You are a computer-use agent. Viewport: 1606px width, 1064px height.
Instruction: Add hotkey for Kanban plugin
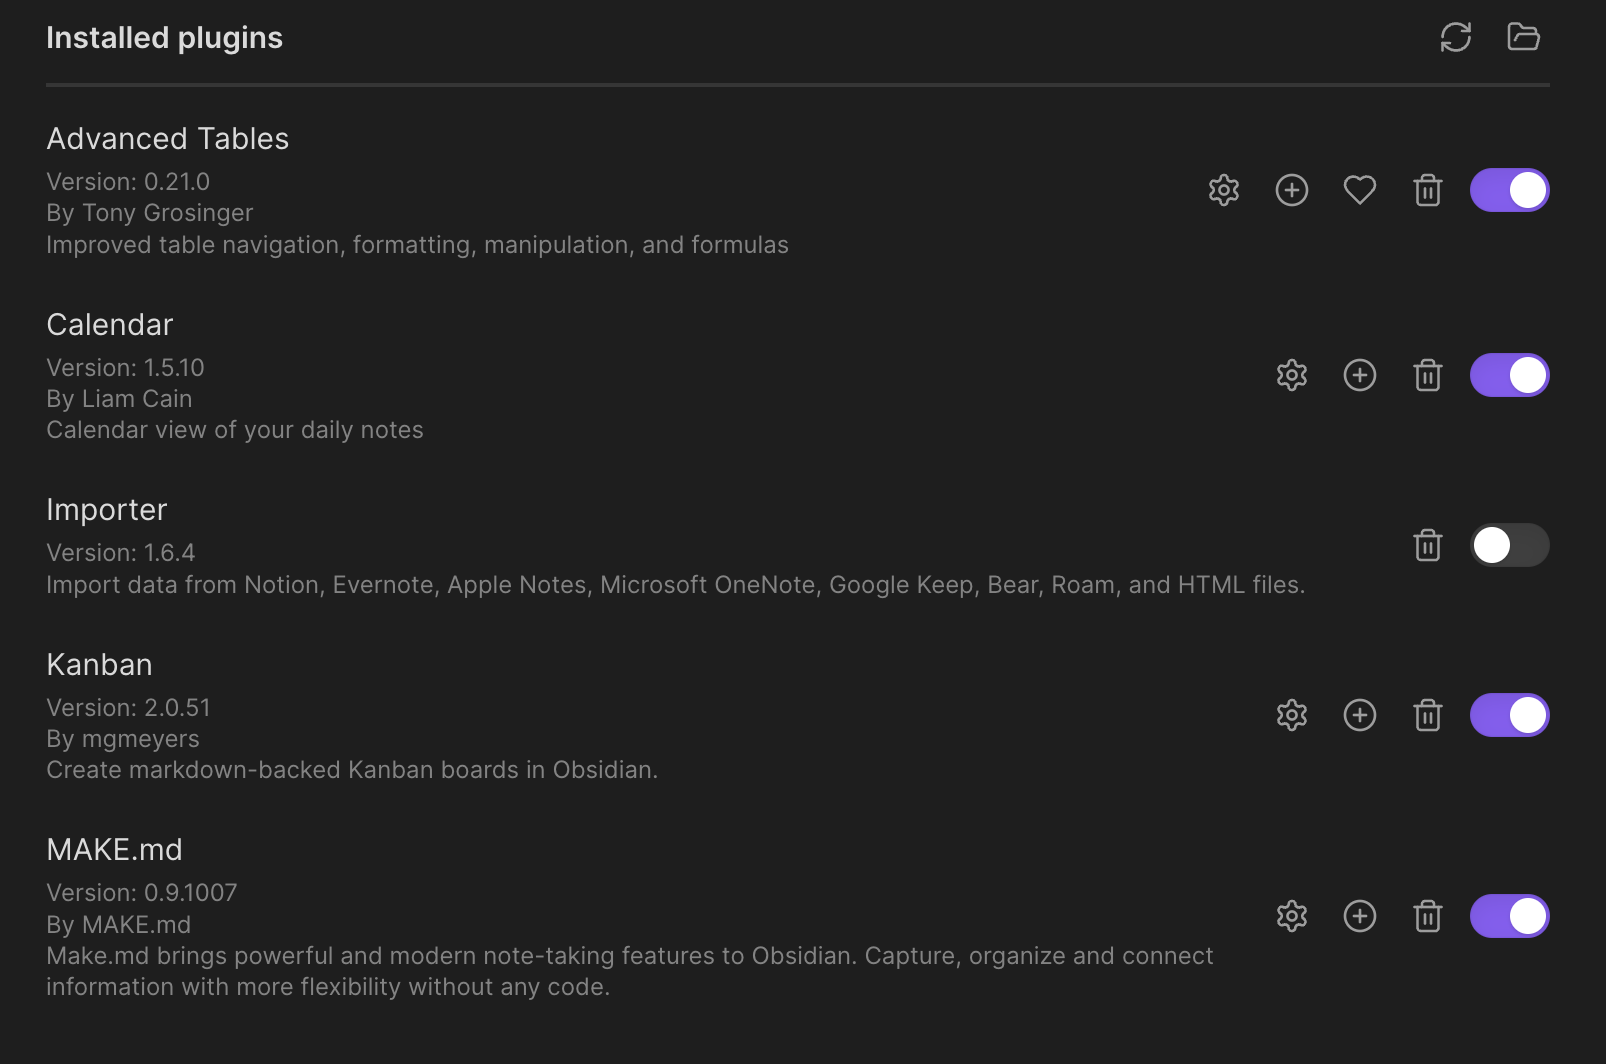[x=1360, y=715]
